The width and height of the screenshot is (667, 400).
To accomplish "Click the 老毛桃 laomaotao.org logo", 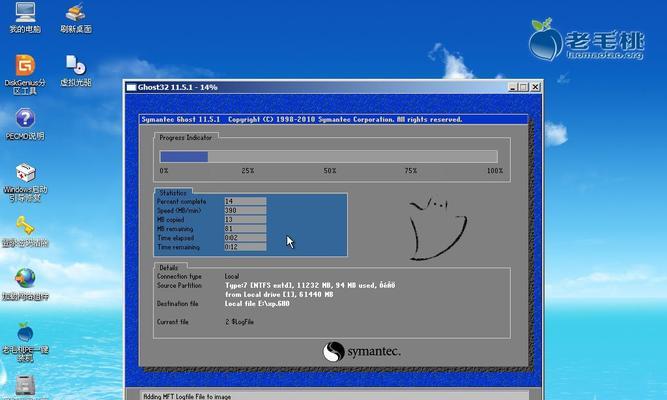I will pos(586,40).
